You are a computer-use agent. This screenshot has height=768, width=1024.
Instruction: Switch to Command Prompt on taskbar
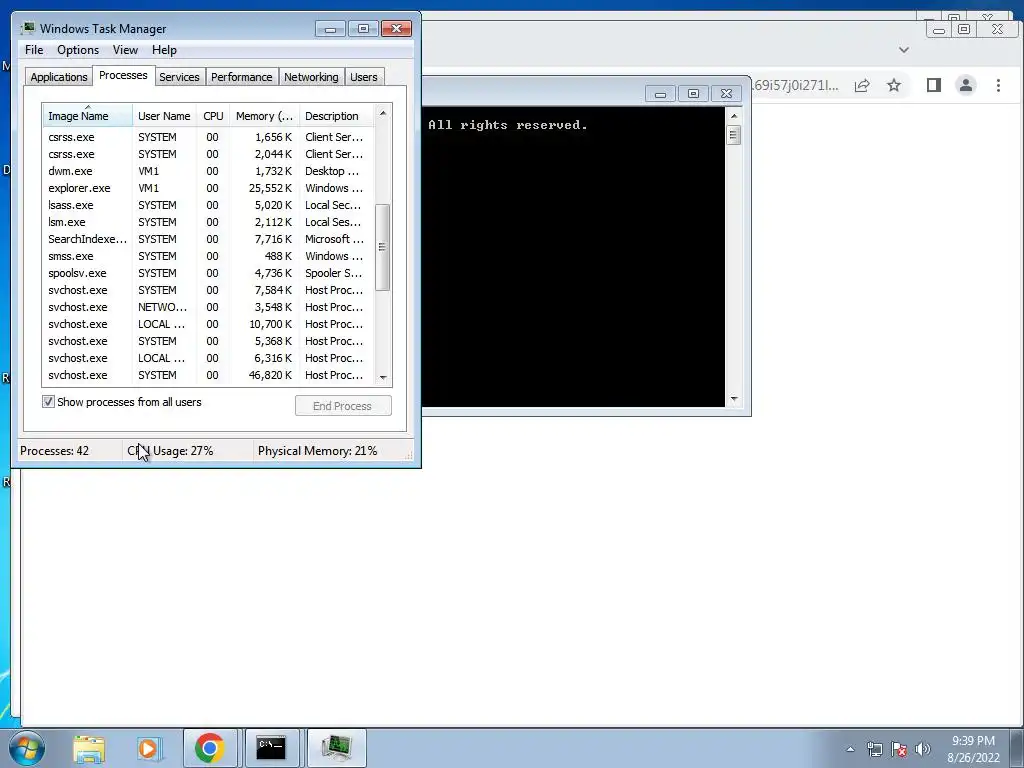[x=271, y=748]
